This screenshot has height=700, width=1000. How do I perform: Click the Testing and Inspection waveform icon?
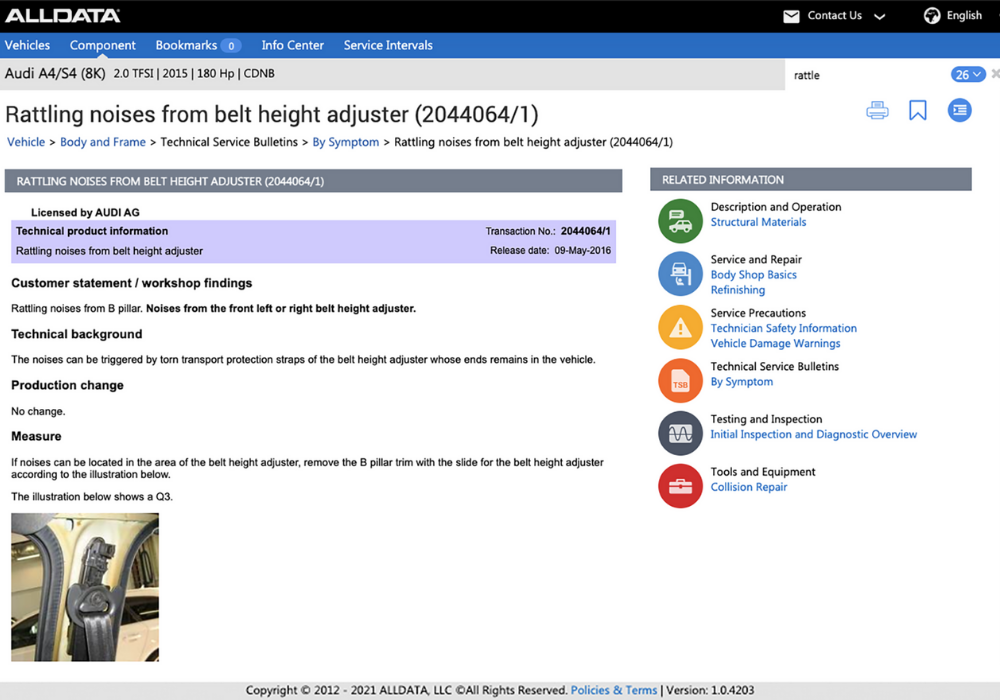680,434
